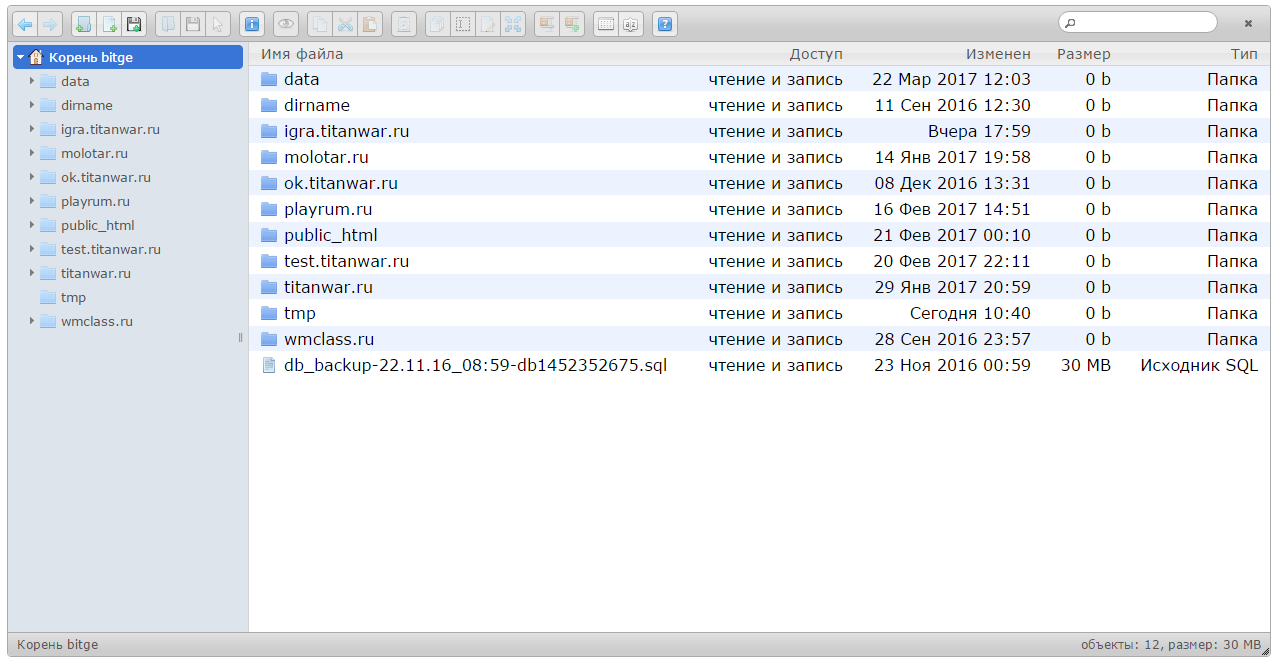Select the db_backup SQL file row
This screenshot has height=661, width=1276.
coord(475,365)
